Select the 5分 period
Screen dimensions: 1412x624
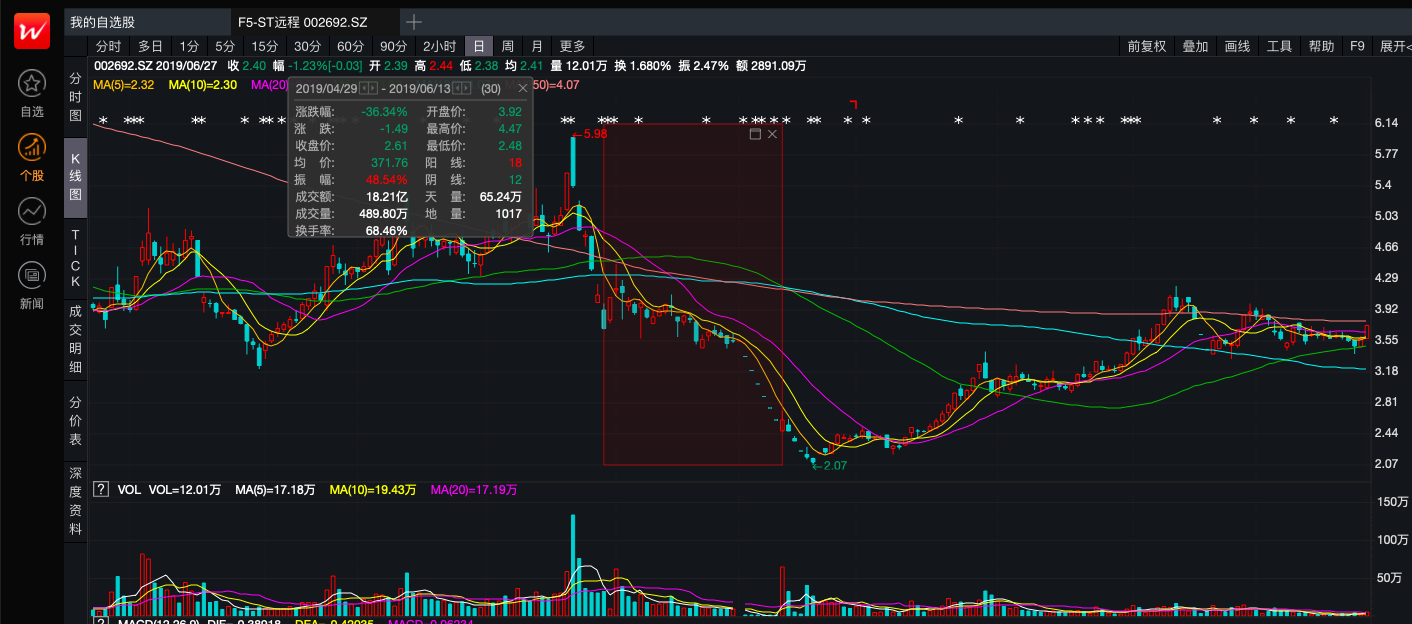[x=225, y=46]
